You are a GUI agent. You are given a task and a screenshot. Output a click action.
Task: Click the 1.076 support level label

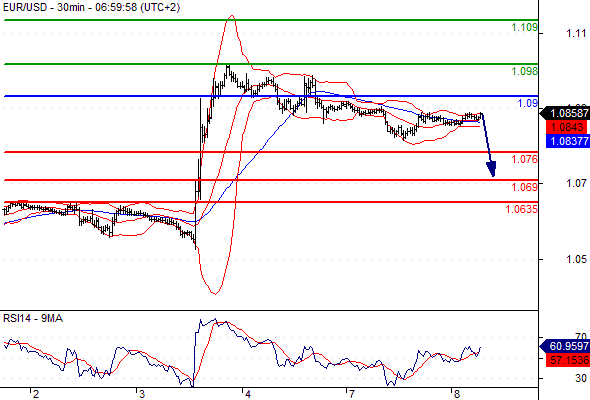tap(525, 159)
